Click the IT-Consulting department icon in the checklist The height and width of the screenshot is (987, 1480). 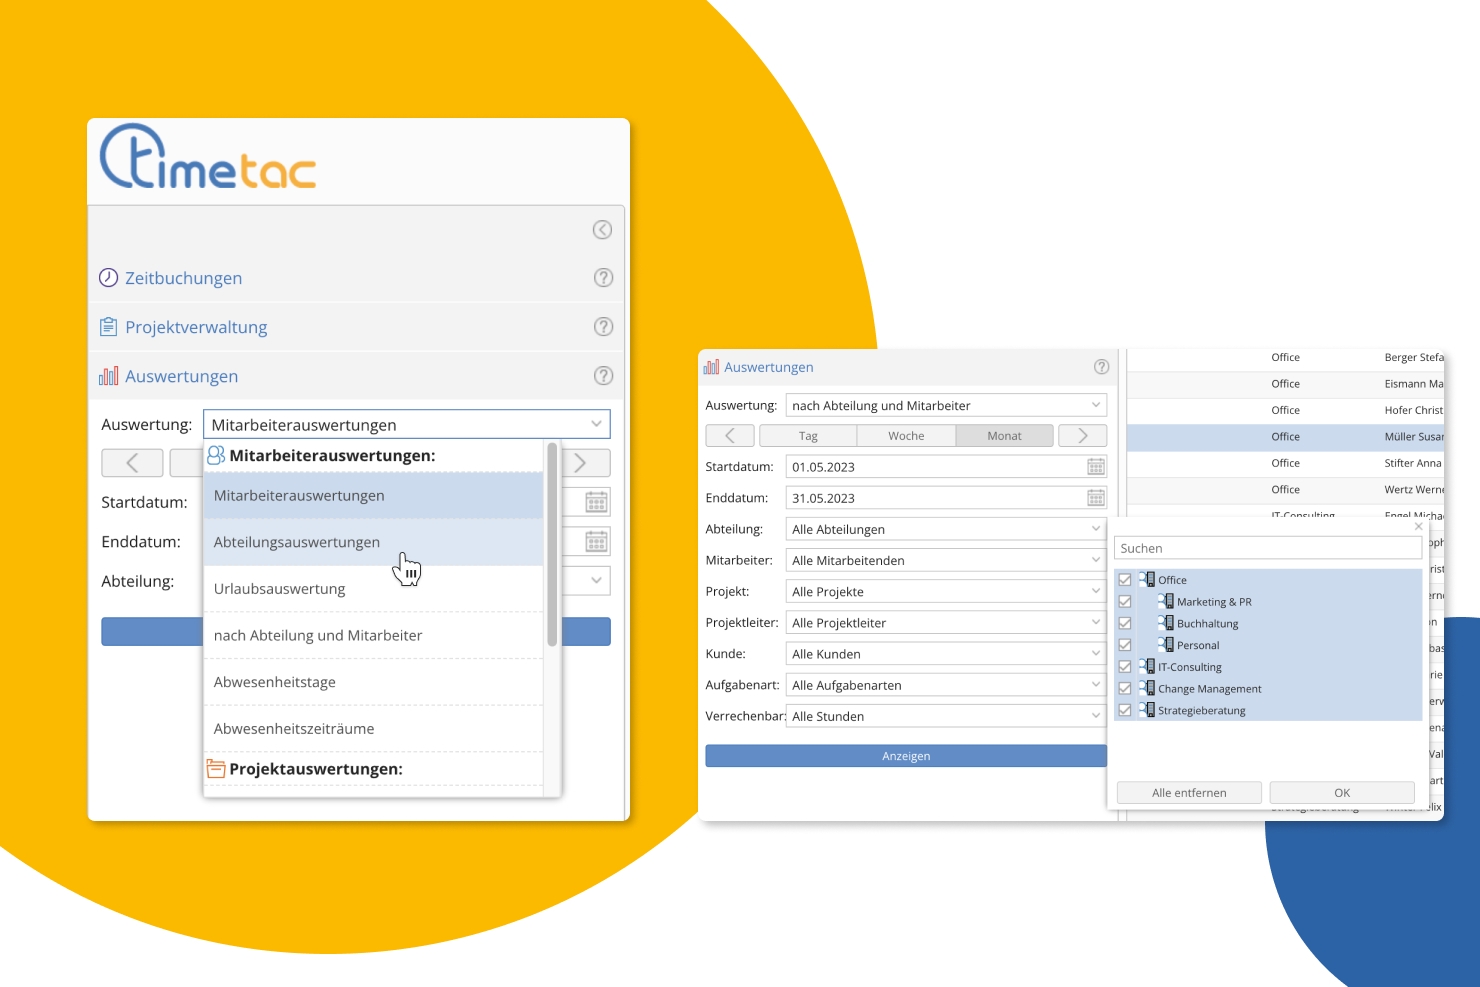1147,666
